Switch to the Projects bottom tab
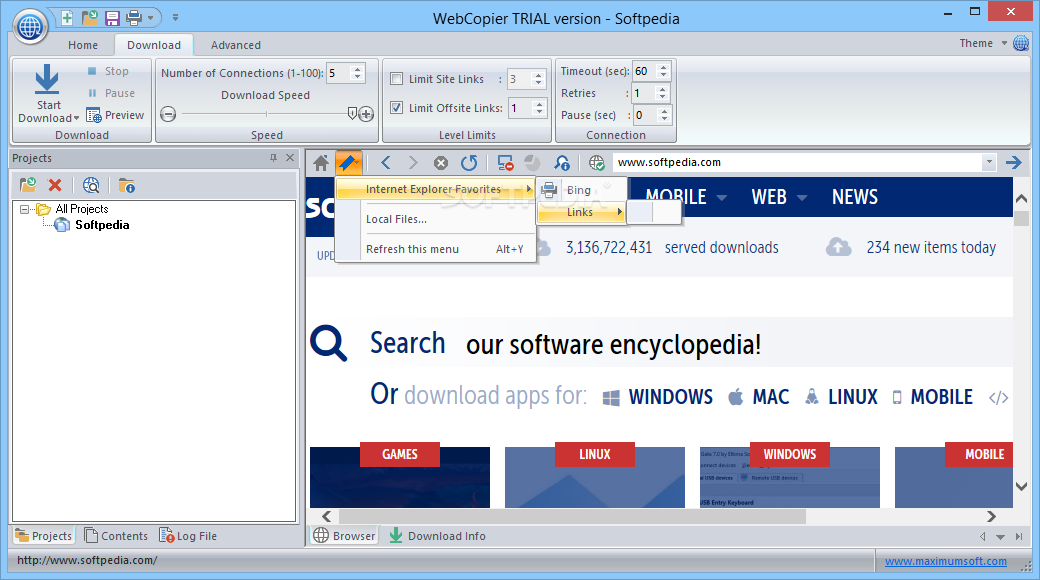The image size is (1040, 580). 44,536
